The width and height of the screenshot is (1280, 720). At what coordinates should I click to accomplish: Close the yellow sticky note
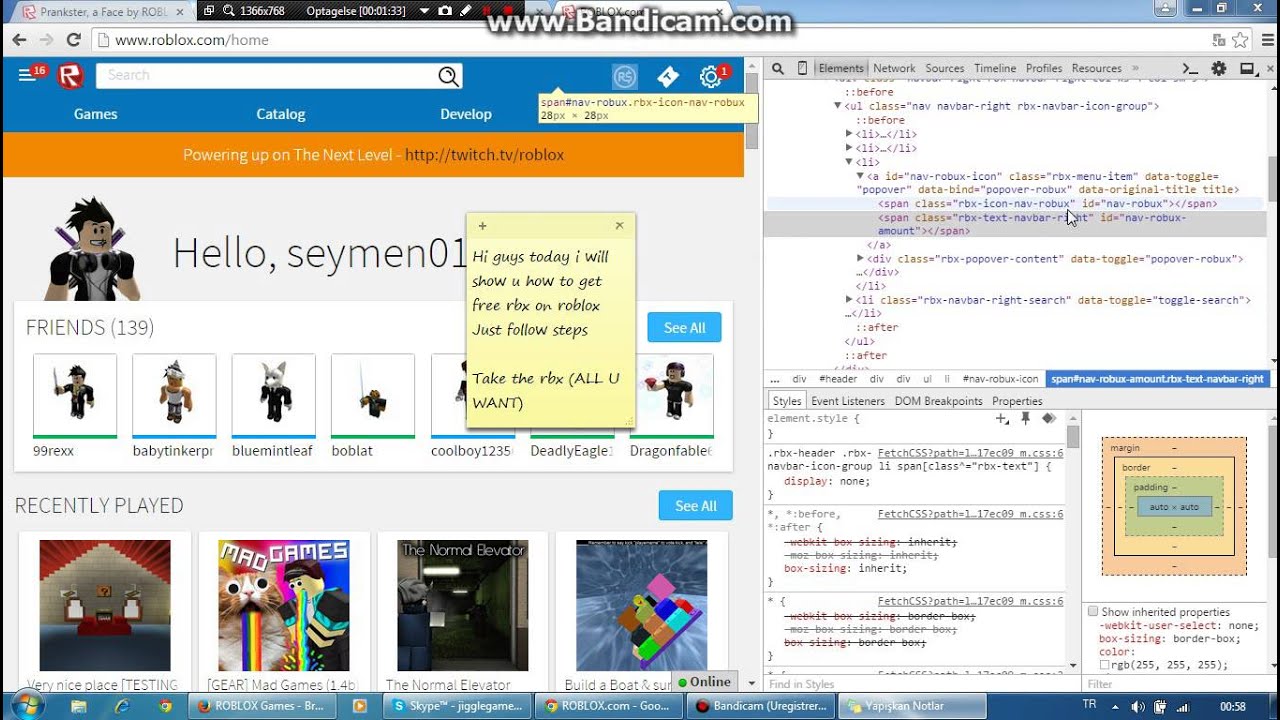[619, 226]
